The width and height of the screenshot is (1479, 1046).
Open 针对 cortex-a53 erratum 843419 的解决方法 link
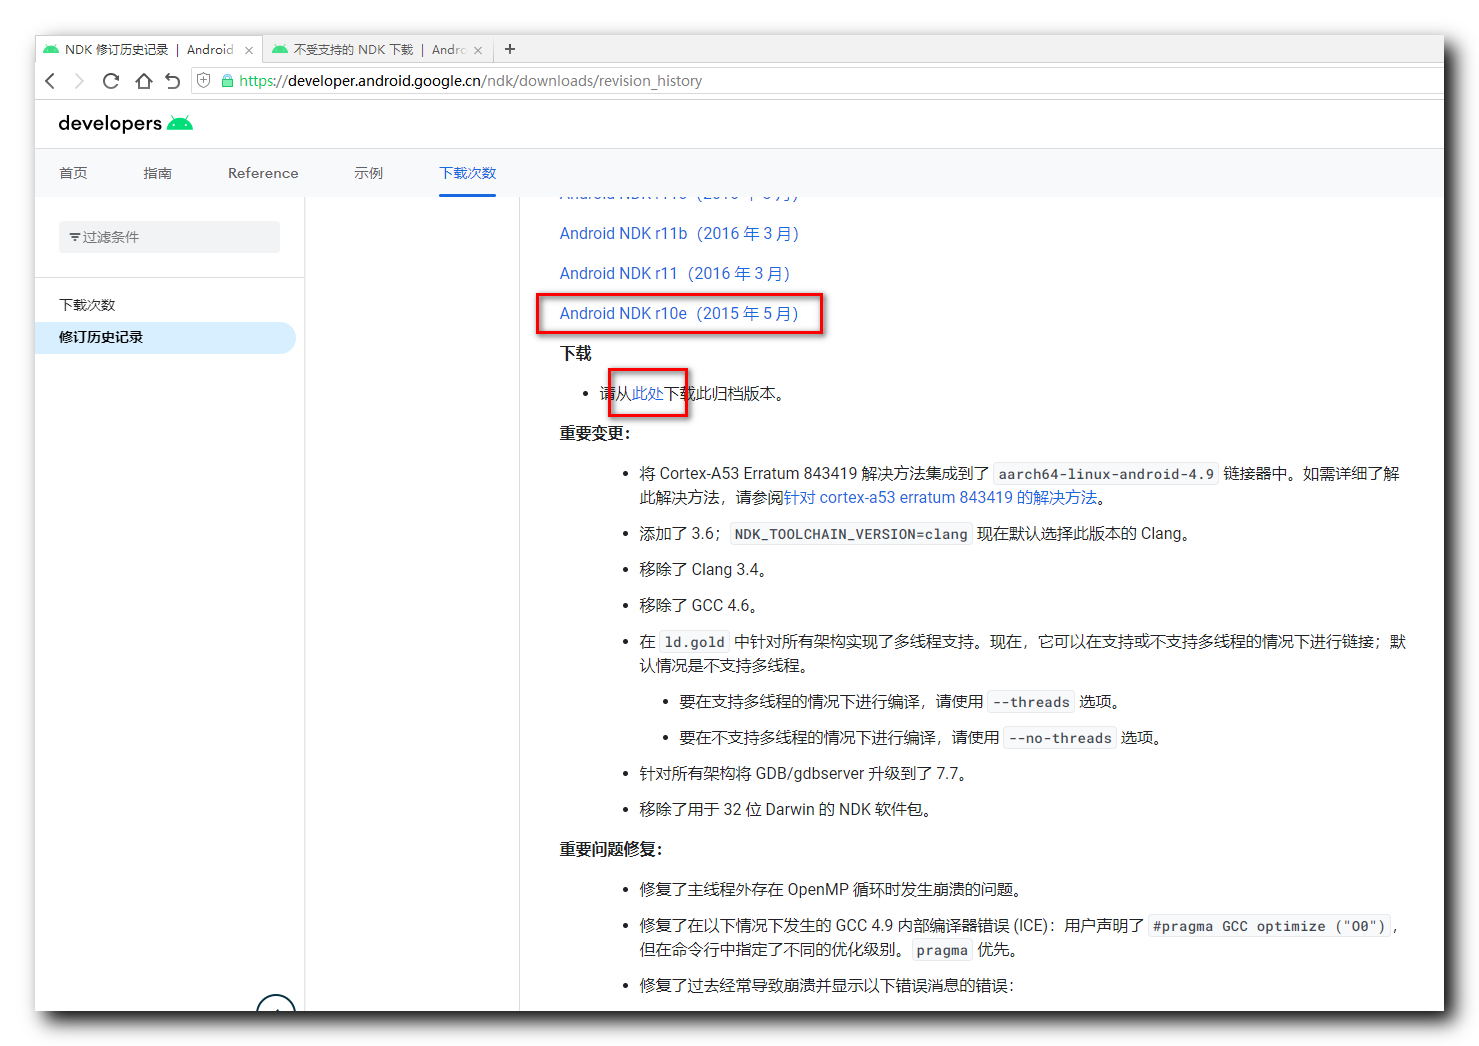coord(940,497)
